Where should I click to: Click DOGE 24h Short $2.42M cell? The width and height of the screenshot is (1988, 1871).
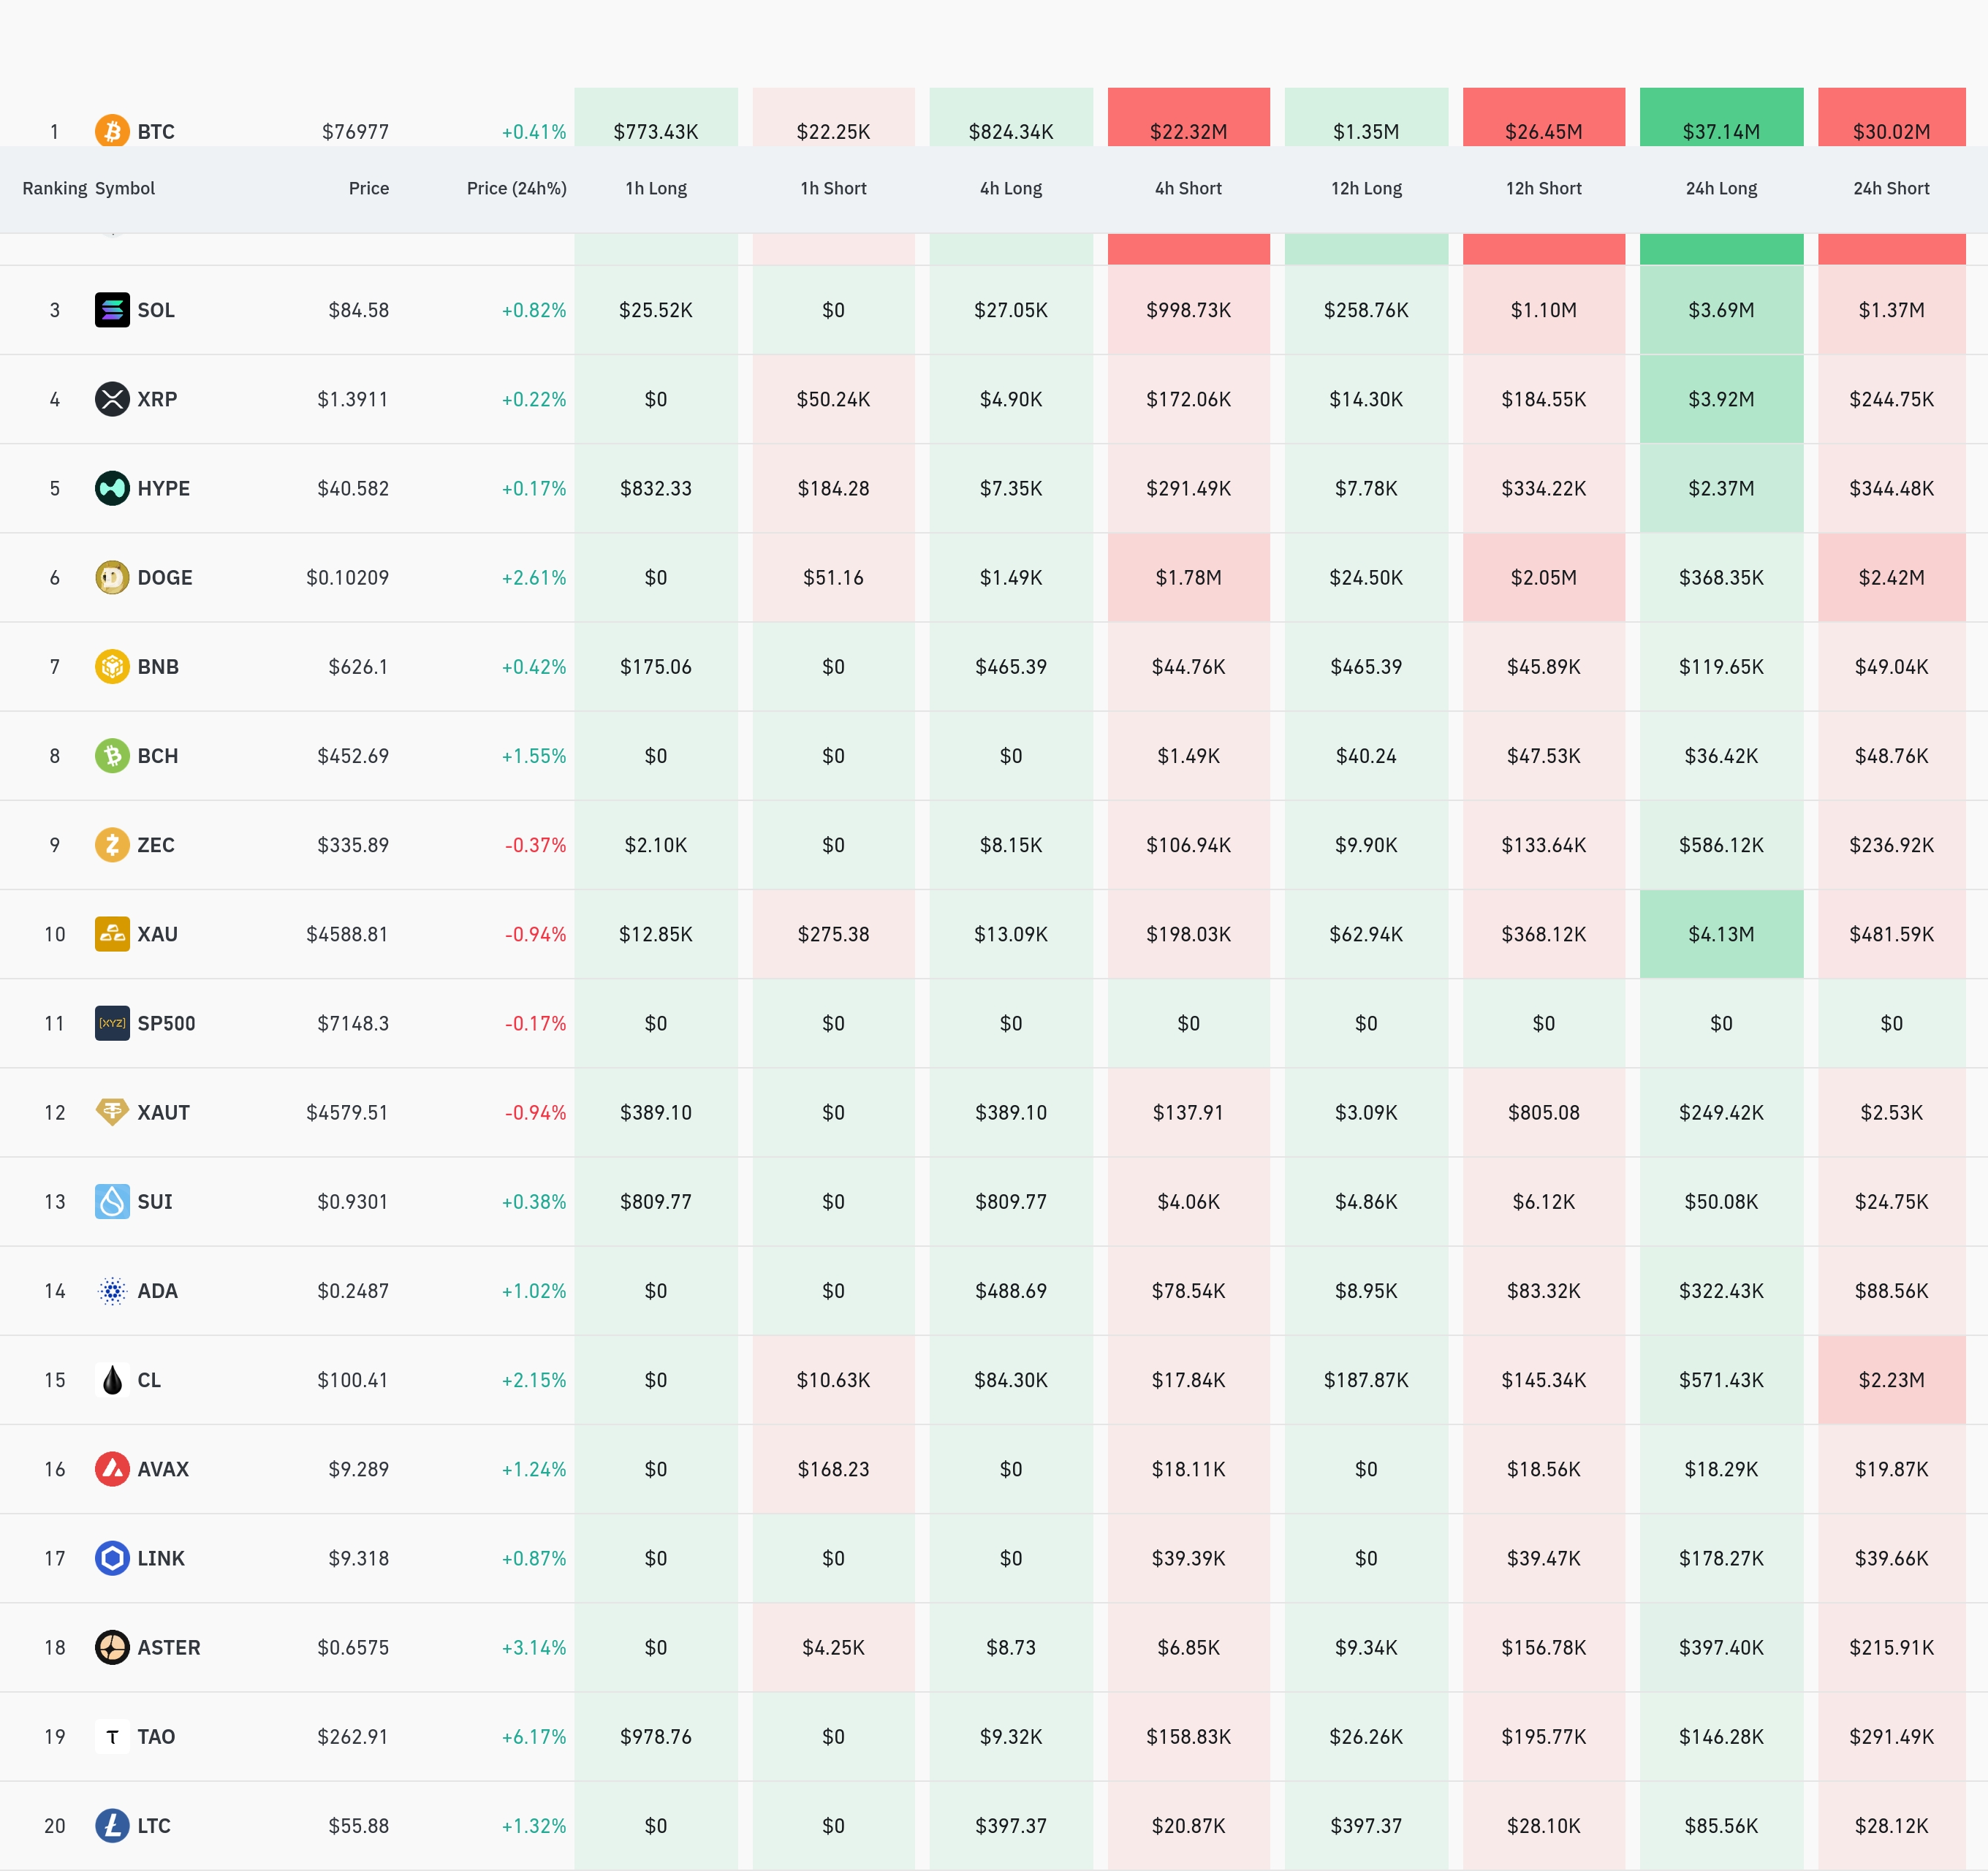tap(1890, 577)
